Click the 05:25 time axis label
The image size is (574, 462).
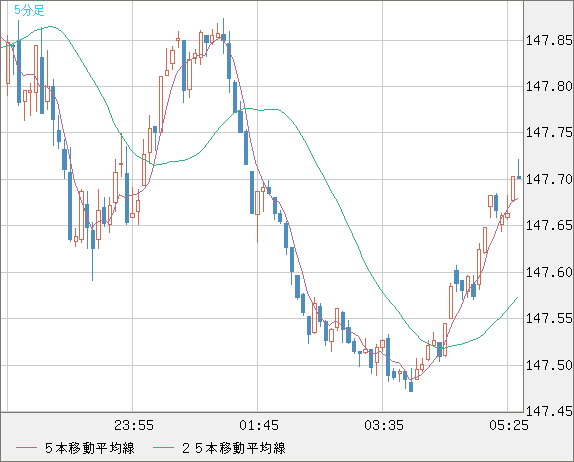click(509, 425)
